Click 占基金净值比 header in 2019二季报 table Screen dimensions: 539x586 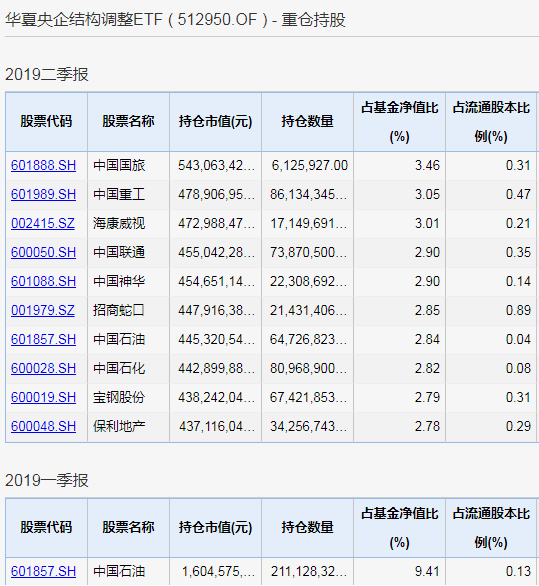[x=400, y=122]
